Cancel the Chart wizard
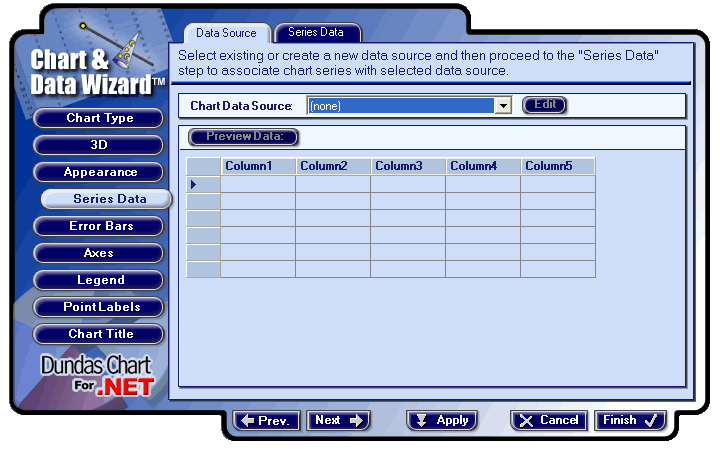The width and height of the screenshot is (720, 450). click(549, 420)
